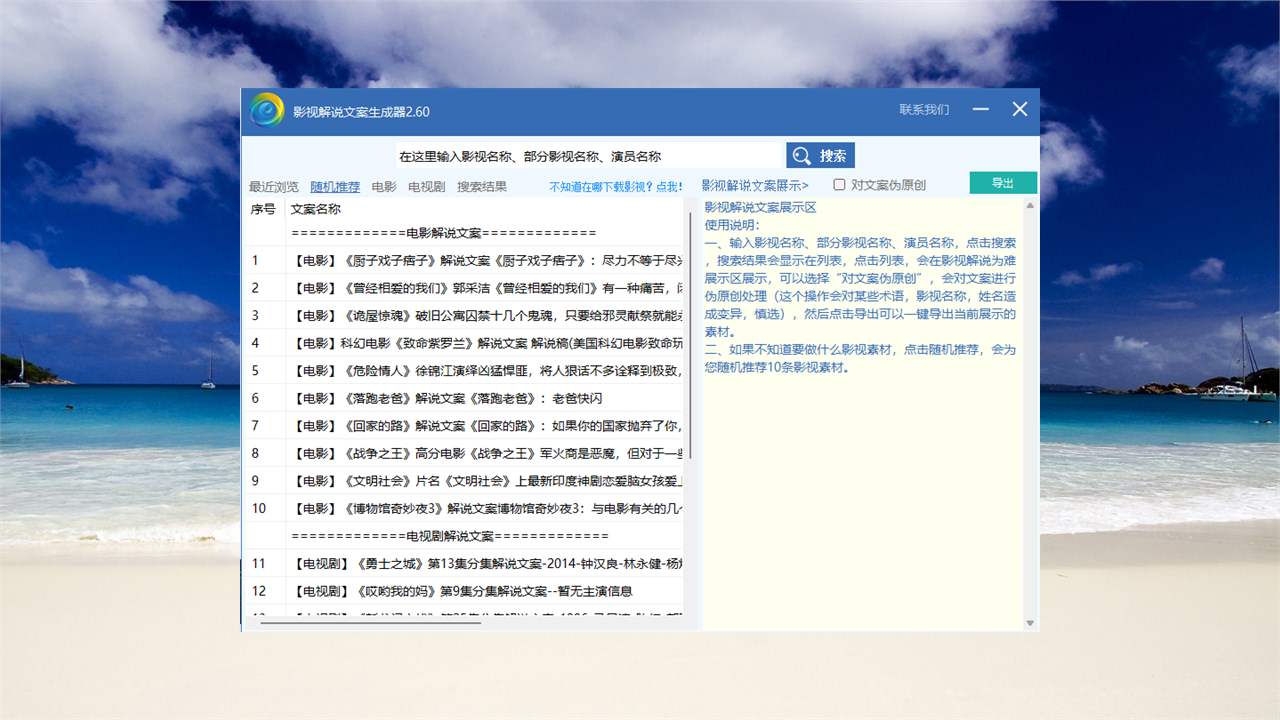This screenshot has width=1280, height=720.
Task: Minimize the generator window
Action: click(x=980, y=109)
